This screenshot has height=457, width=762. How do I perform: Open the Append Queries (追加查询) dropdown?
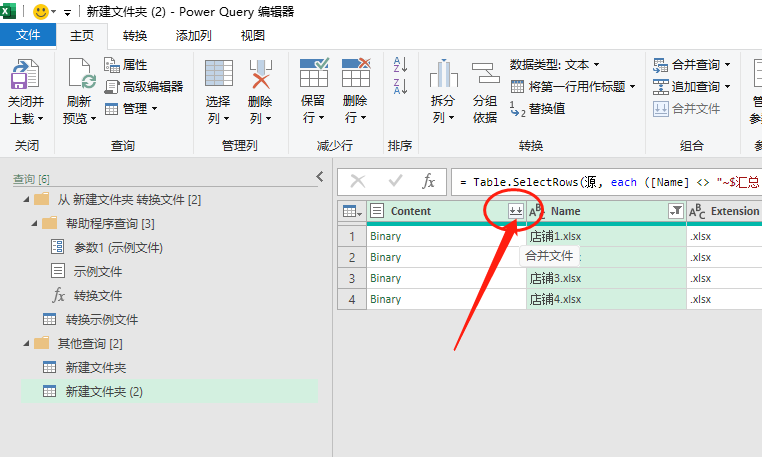(x=692, y=87)
